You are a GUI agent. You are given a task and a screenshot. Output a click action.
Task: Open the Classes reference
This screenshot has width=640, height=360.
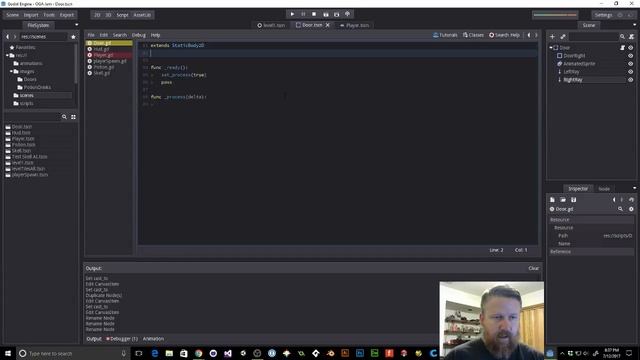(473, 35)
